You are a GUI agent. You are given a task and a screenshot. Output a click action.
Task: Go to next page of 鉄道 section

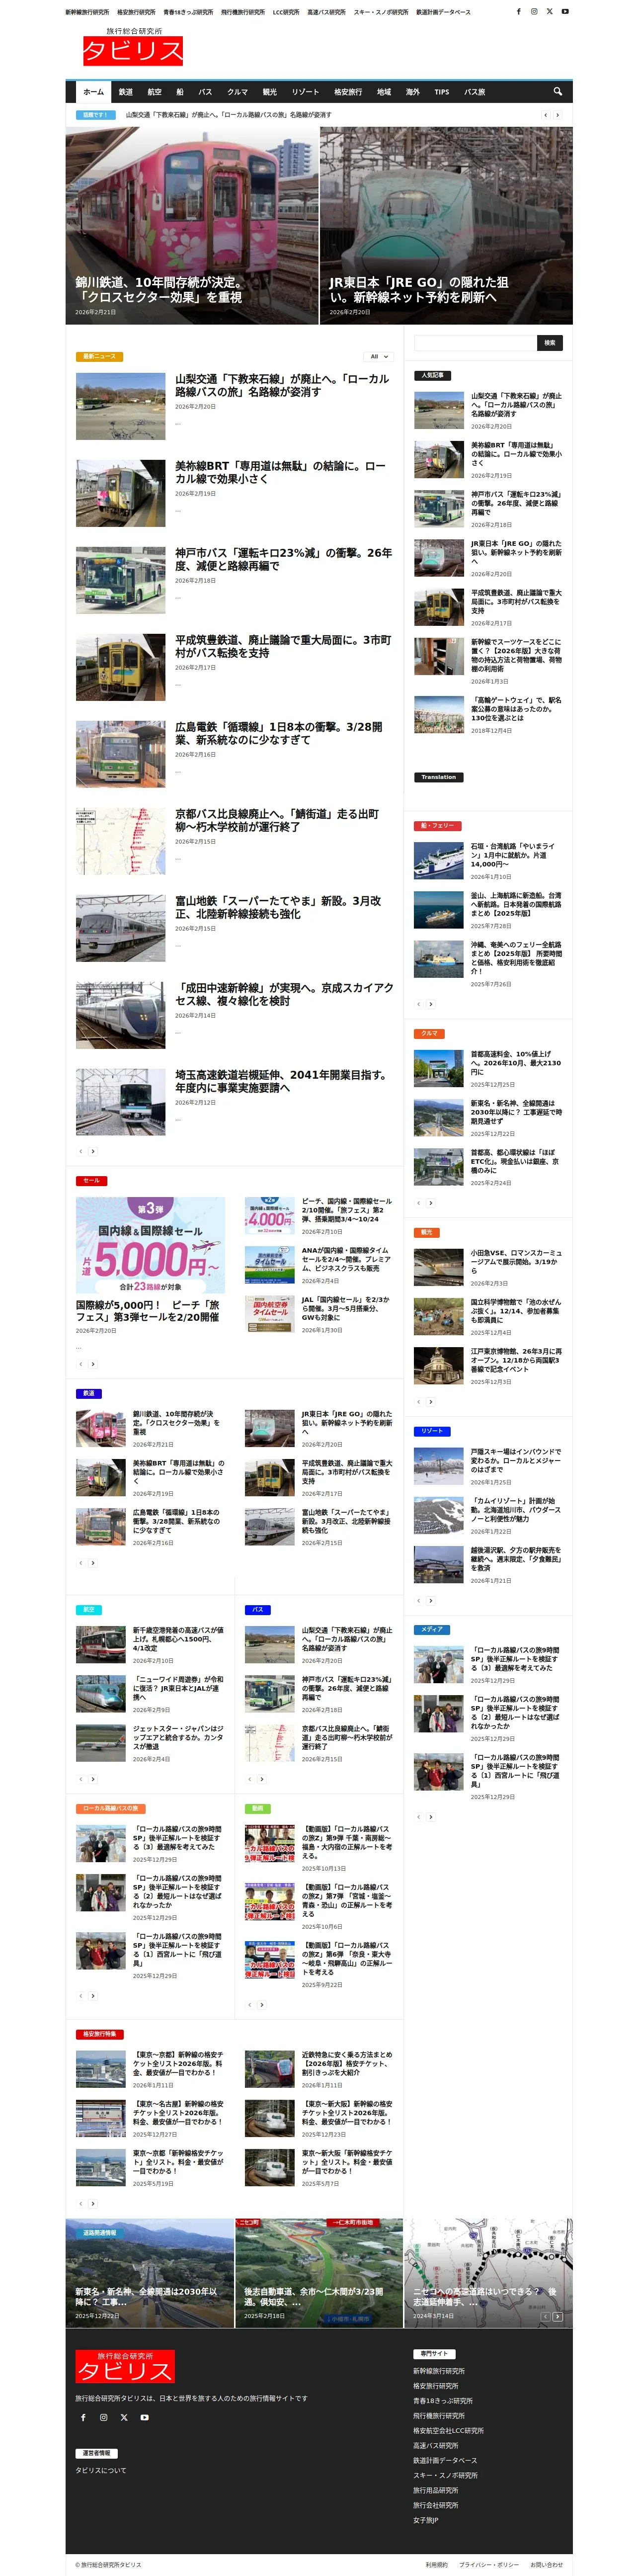(x=93, y=1562)
